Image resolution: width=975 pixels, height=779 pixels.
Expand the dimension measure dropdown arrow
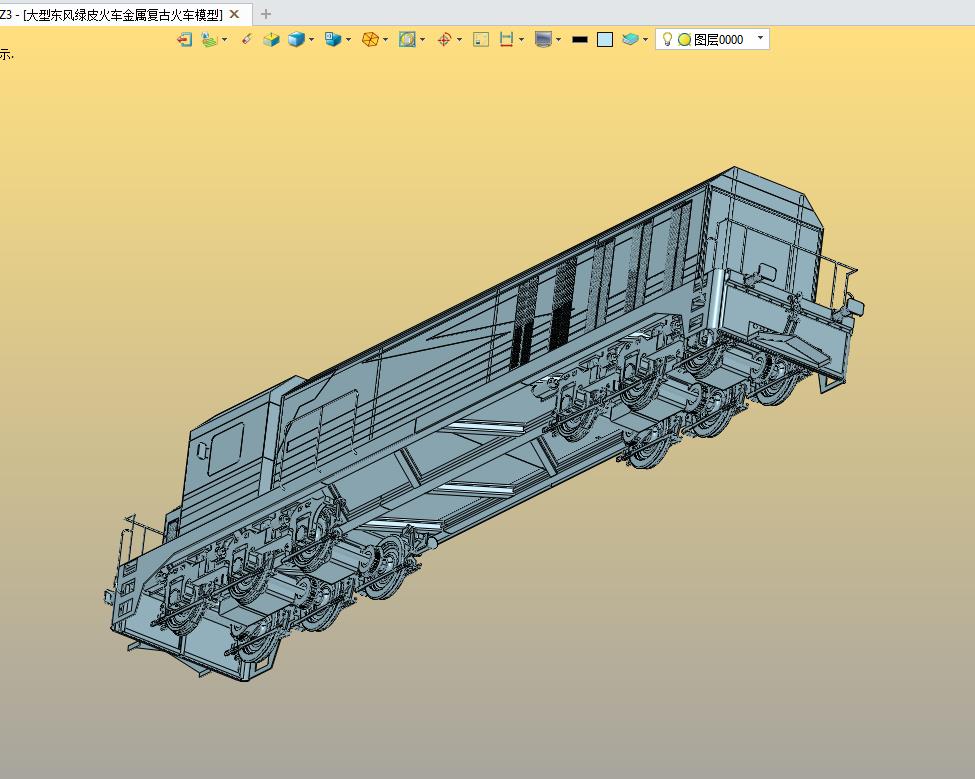(521, 40)
